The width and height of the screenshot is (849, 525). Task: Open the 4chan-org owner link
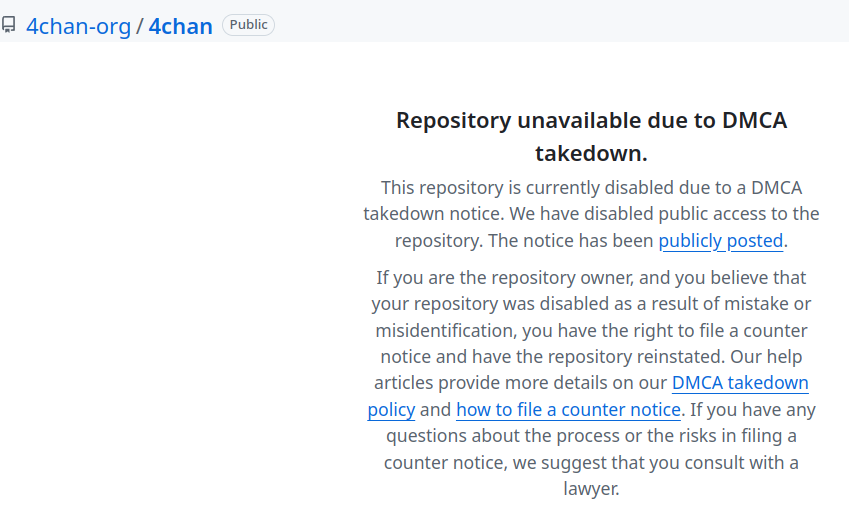coord(79,26)
